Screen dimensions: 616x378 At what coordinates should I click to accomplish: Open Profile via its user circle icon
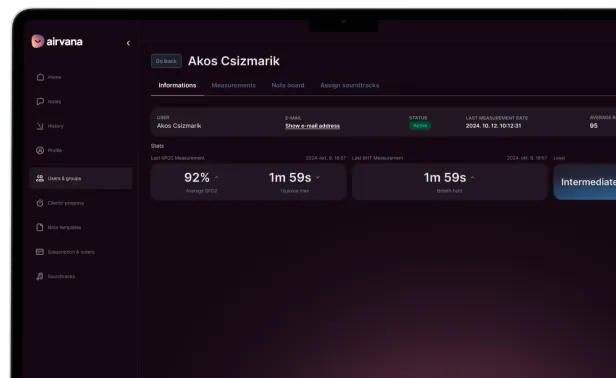point(40,150)
